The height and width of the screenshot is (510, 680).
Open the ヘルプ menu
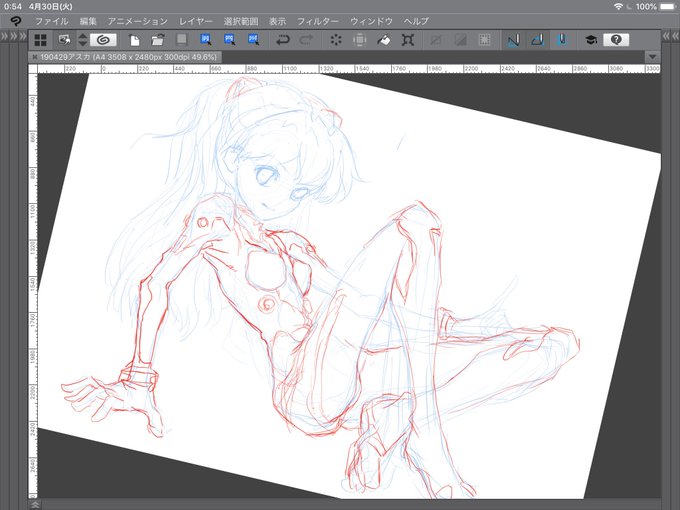click(416, 21)
